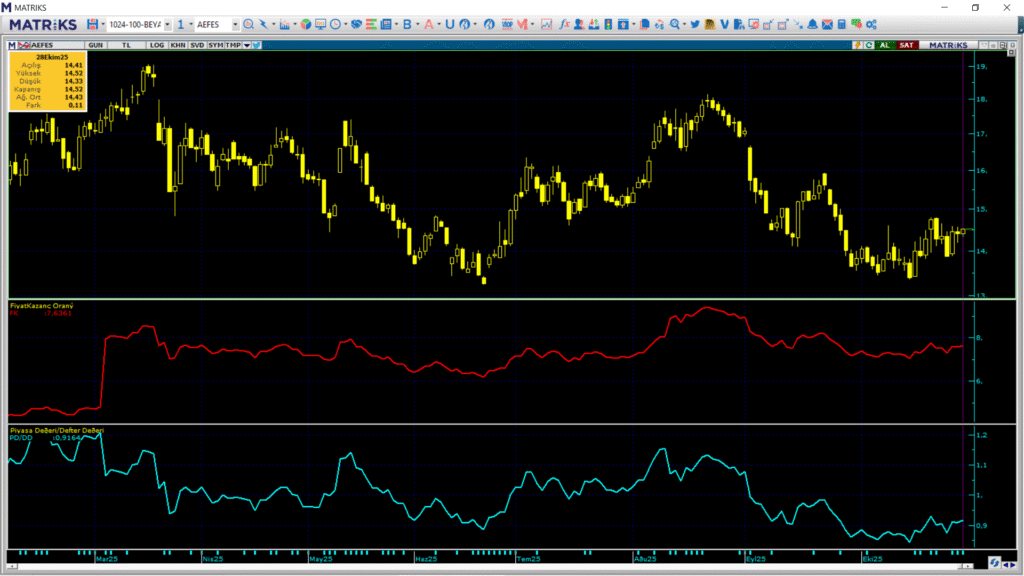Viewport: 1024px width, 576px height.
Task: Toggle the SVD chart option
Action: pyautogui.click(x=197, y=45)
